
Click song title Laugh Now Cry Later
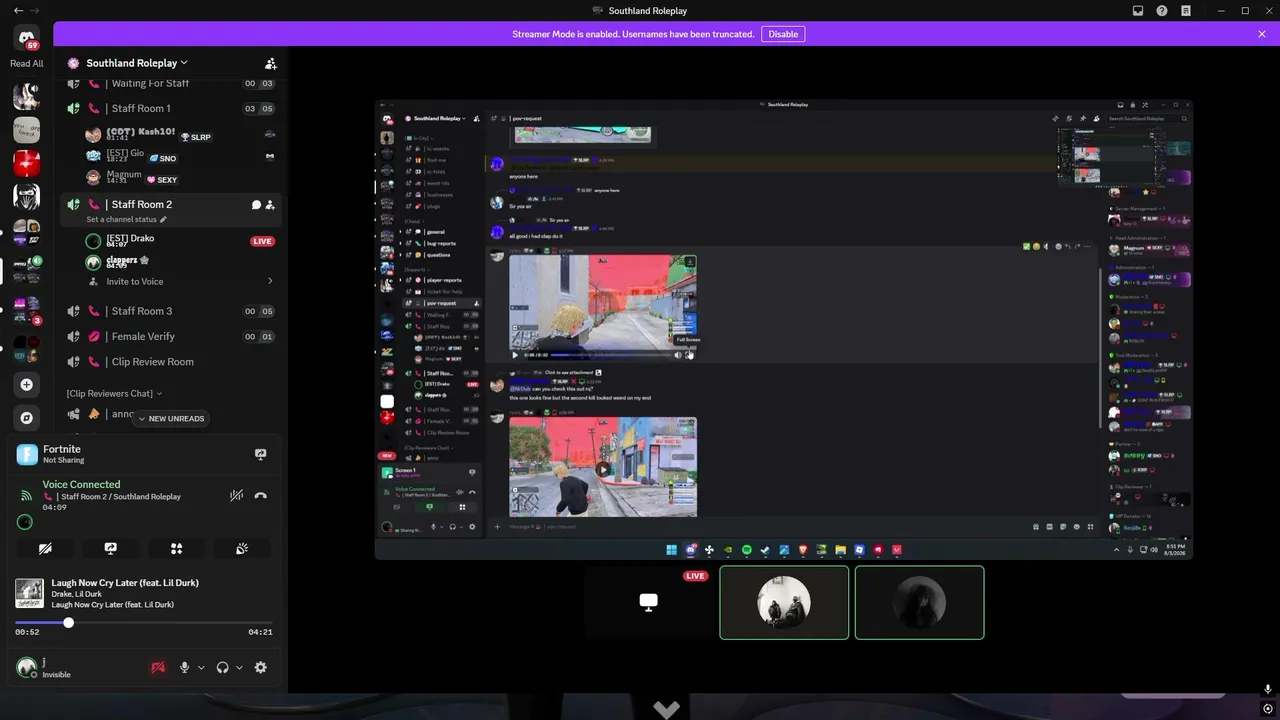tap(125, 582)
